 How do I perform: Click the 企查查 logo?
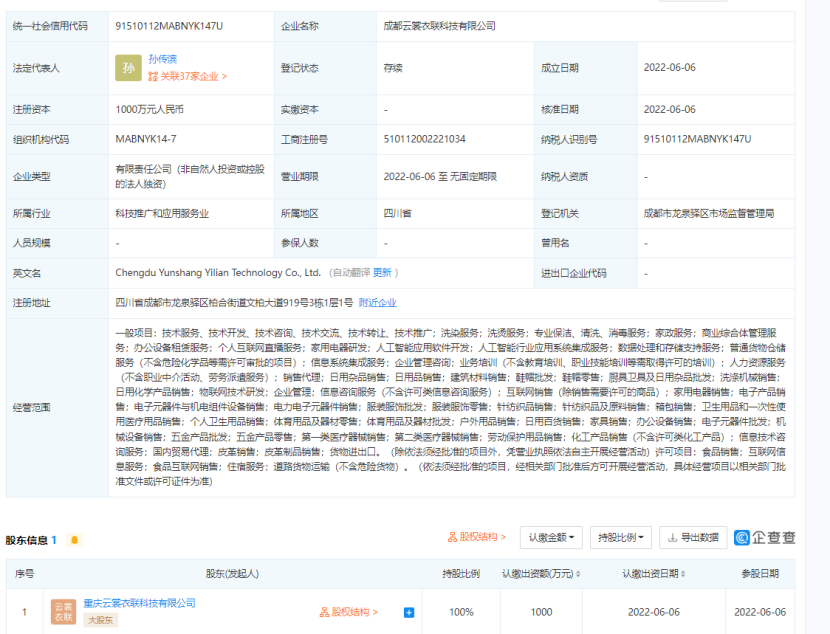click(x=765, y=537)
